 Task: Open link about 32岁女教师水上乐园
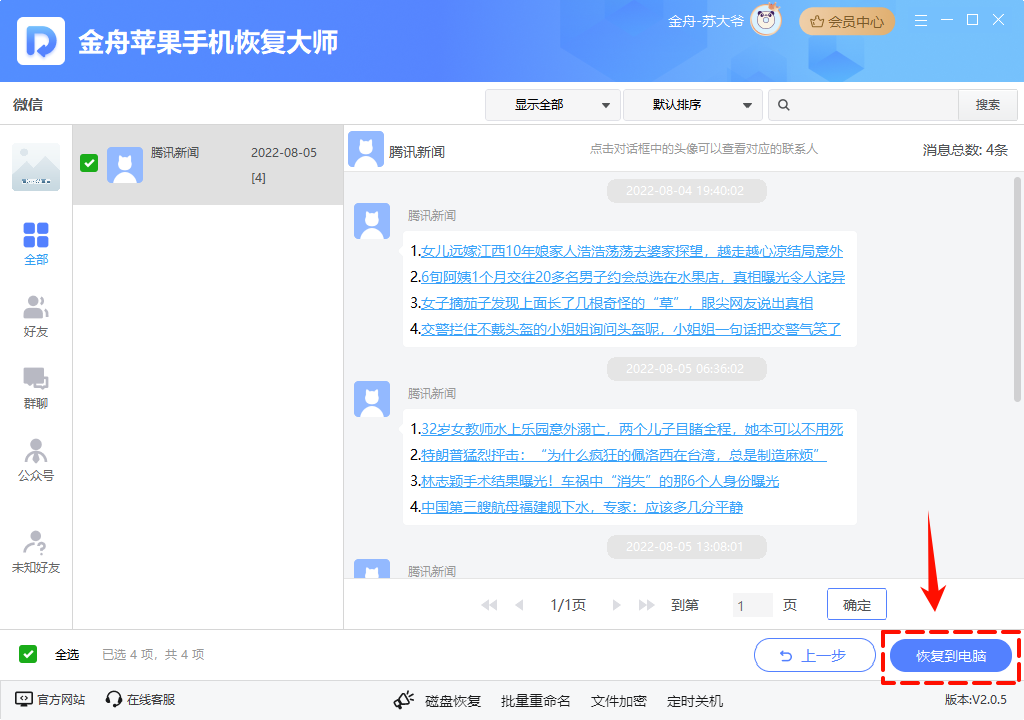pyautogui.click(x=632, y=429)
